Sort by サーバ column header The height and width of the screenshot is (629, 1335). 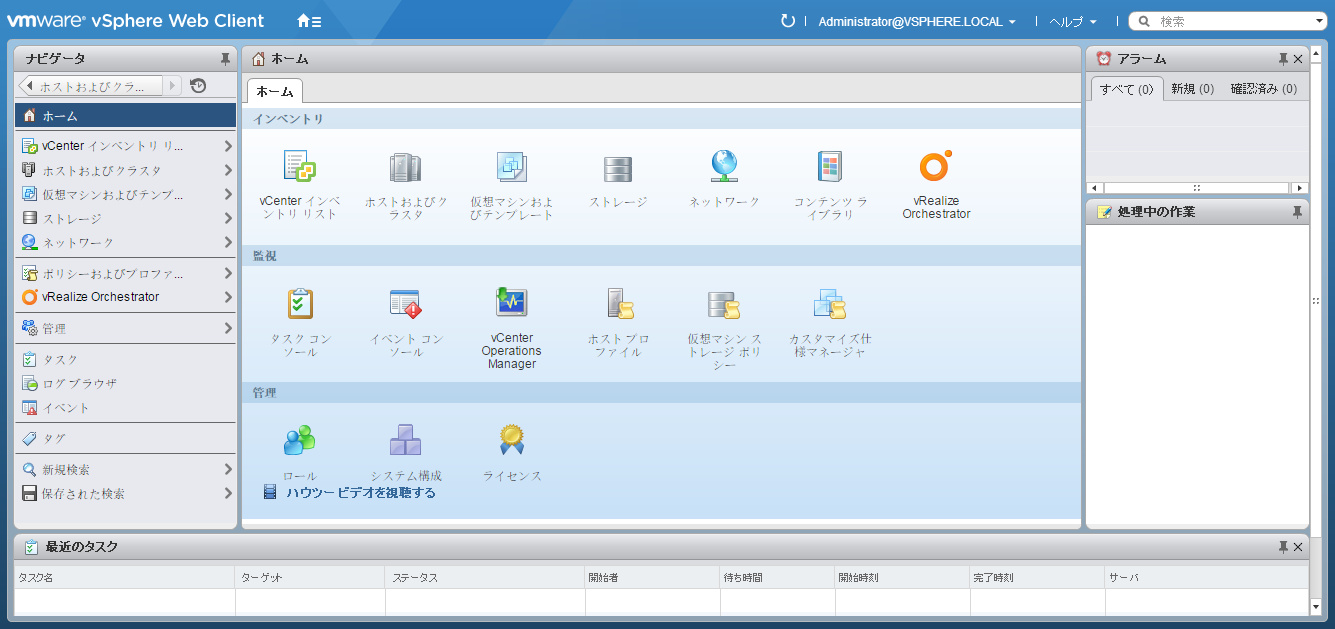point(1207,578)
